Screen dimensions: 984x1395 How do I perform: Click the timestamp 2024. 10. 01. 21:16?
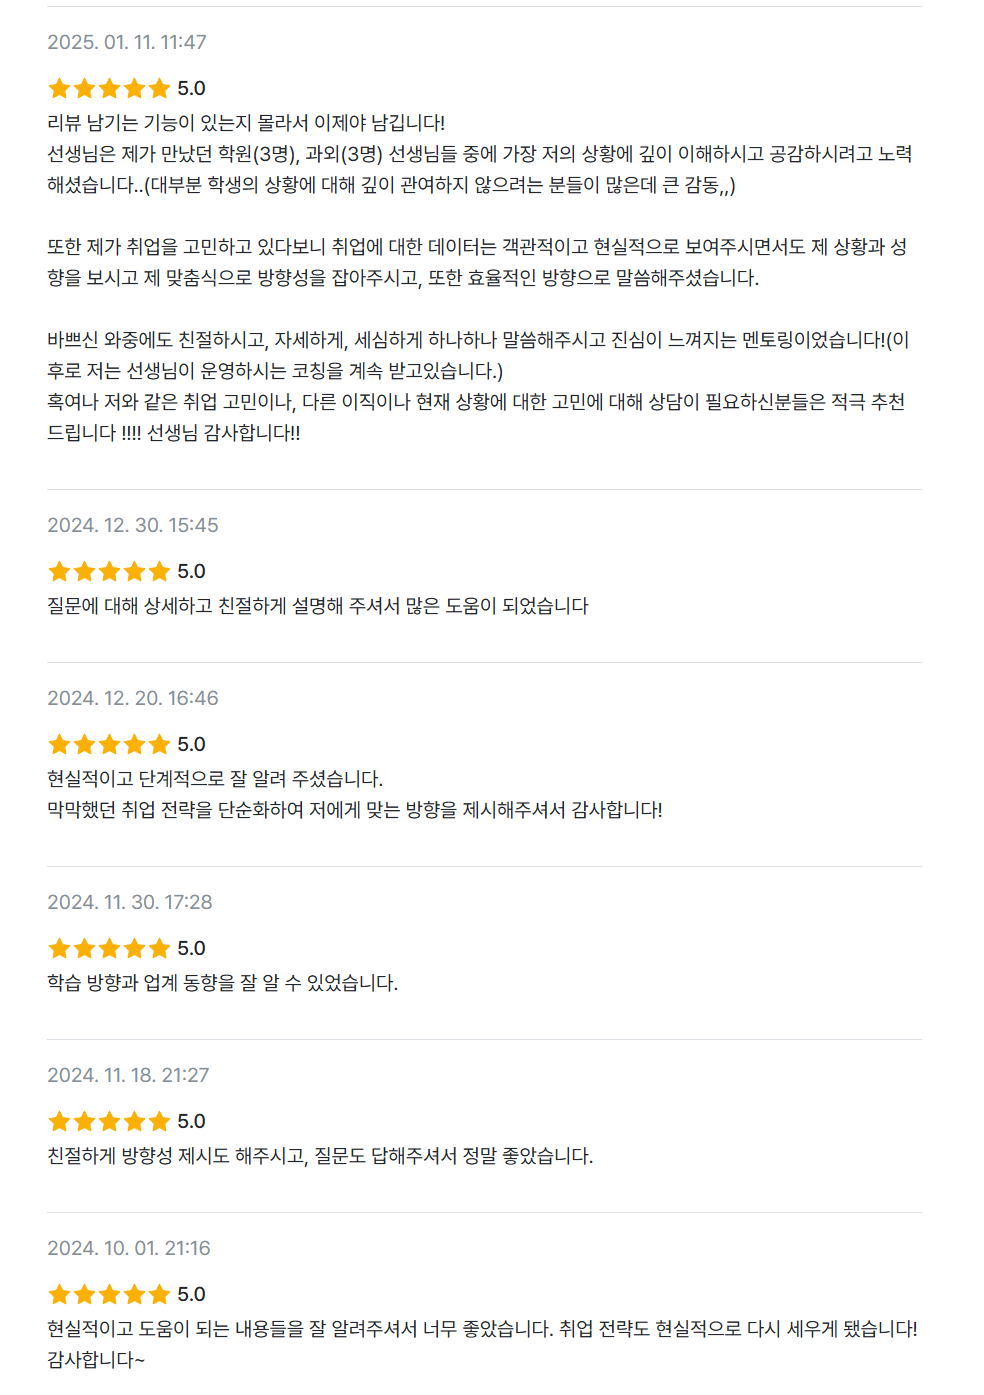(x=129, y=1248)
